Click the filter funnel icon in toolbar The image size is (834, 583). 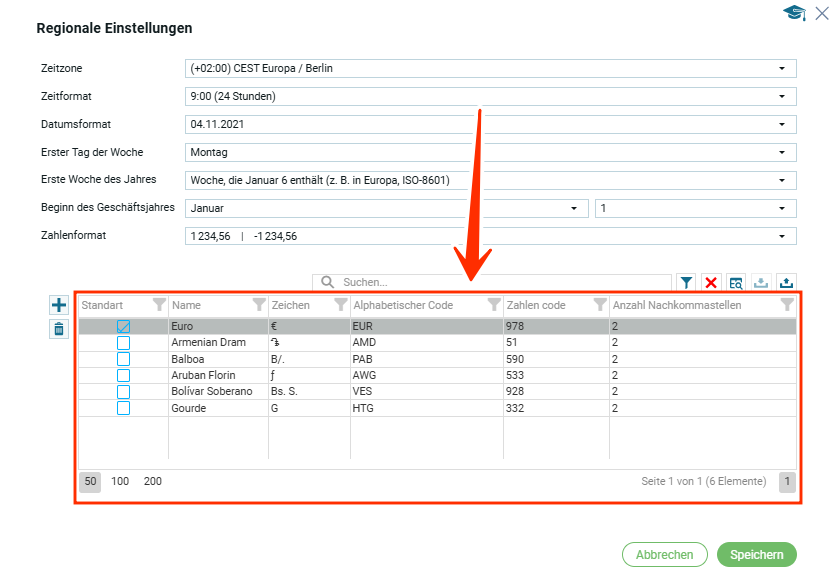pos(687,283)
